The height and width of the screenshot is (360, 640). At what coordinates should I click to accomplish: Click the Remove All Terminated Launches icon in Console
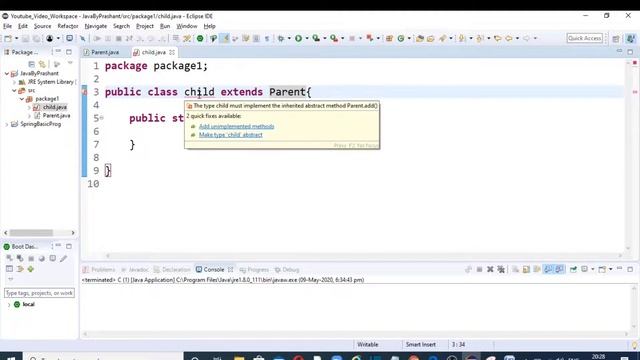501,269
